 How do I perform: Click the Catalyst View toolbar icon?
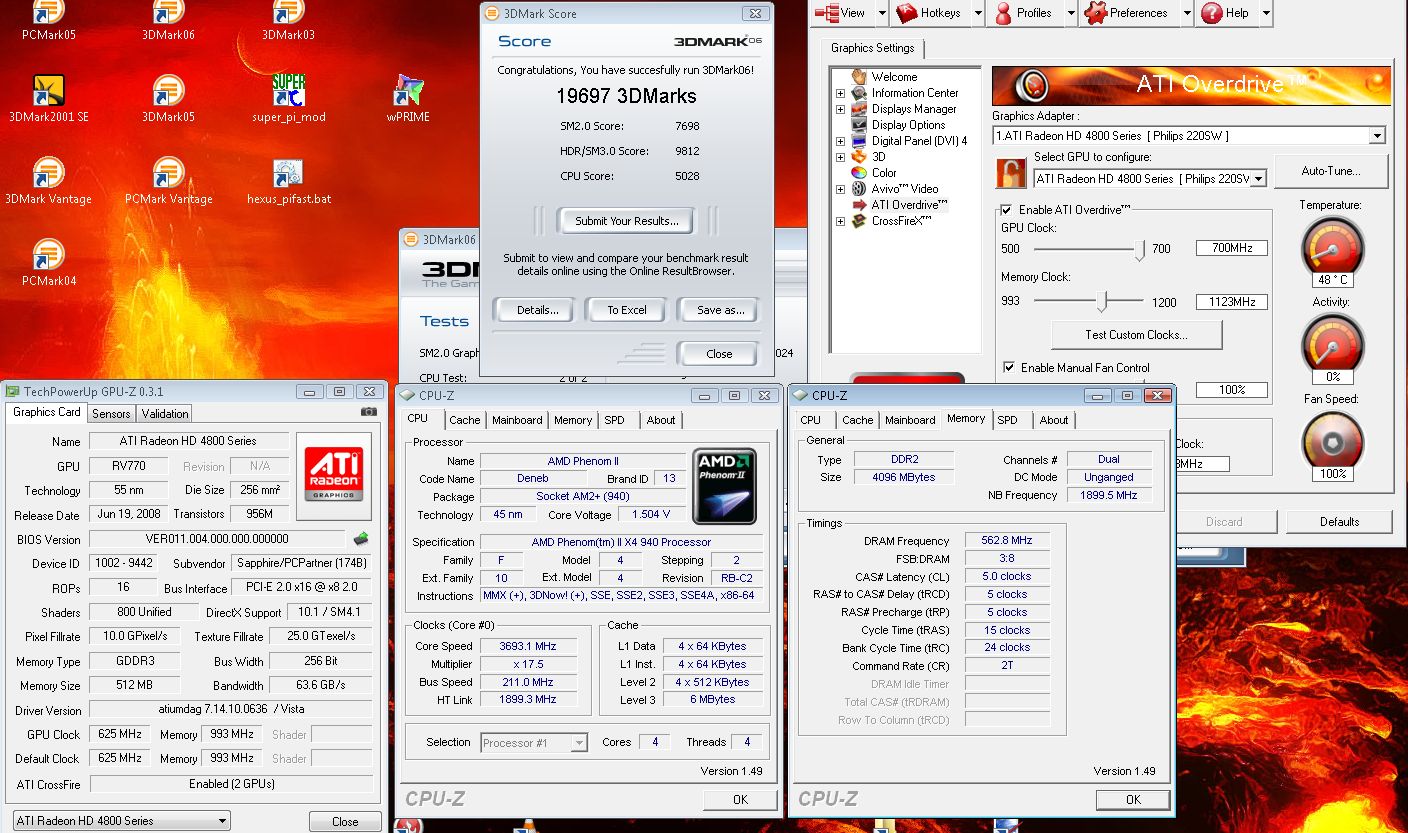coord(841,13)
